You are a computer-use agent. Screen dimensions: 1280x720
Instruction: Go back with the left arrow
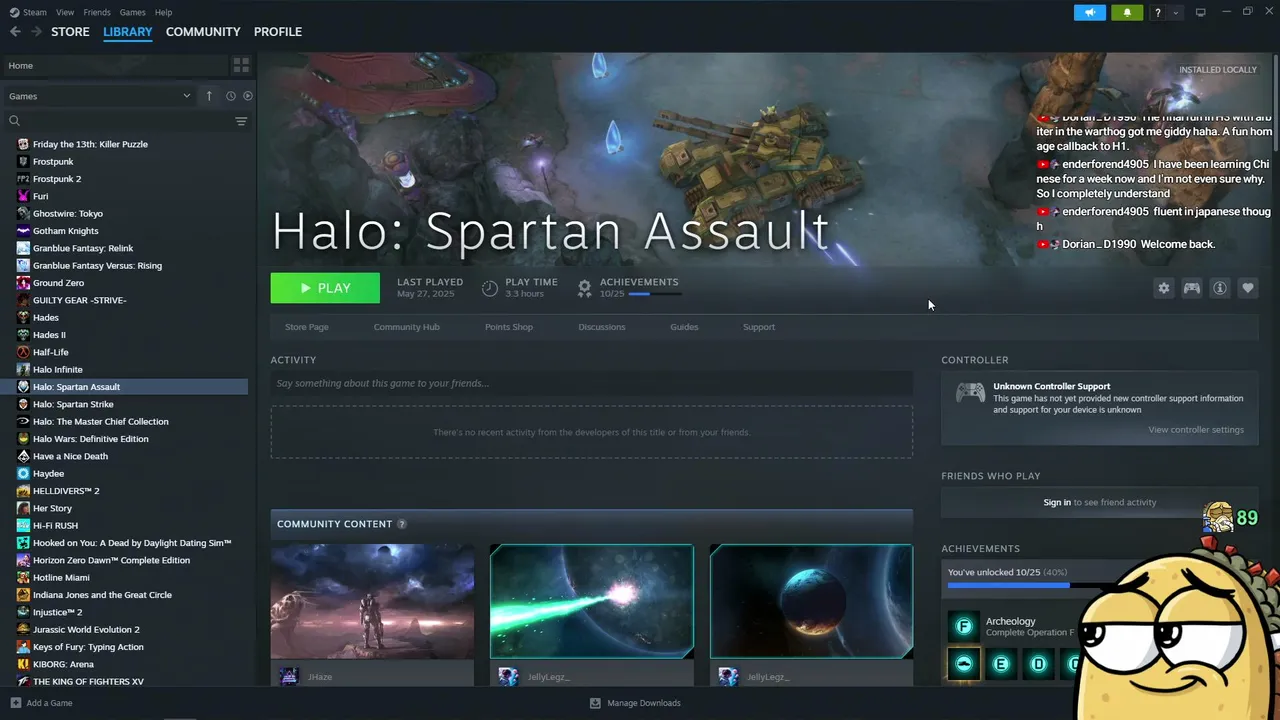[15, 32]
